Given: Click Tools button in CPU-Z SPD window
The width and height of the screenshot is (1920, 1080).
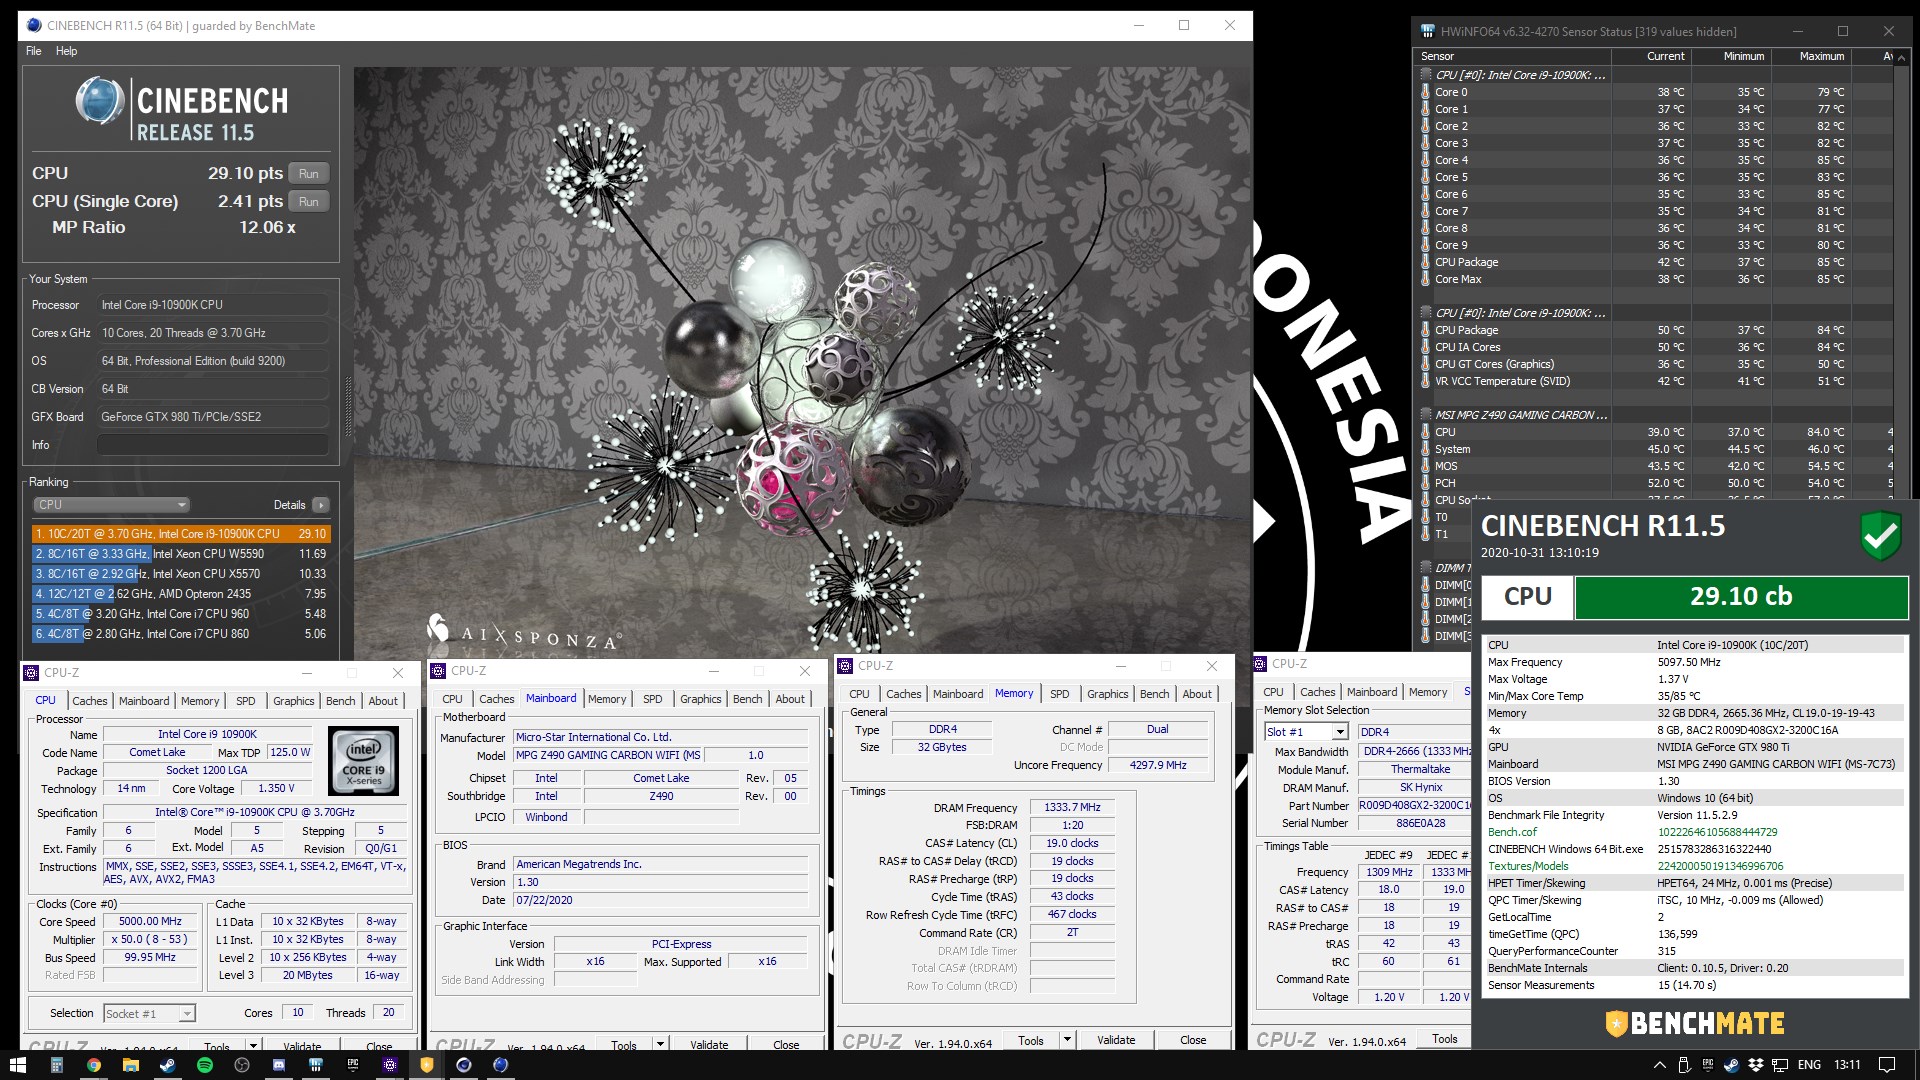Looking at the screenshot, I should 1445,1039.
